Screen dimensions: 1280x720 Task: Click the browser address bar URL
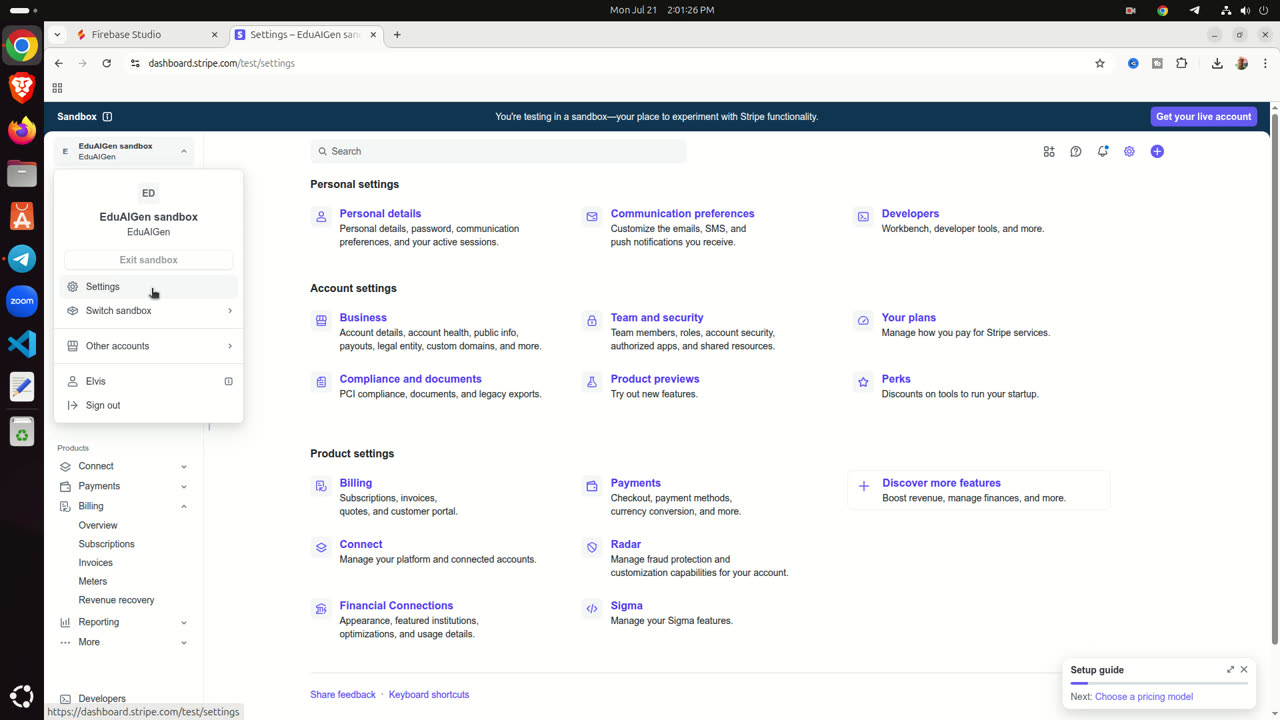pyautogui.click(x=221, y=63)
